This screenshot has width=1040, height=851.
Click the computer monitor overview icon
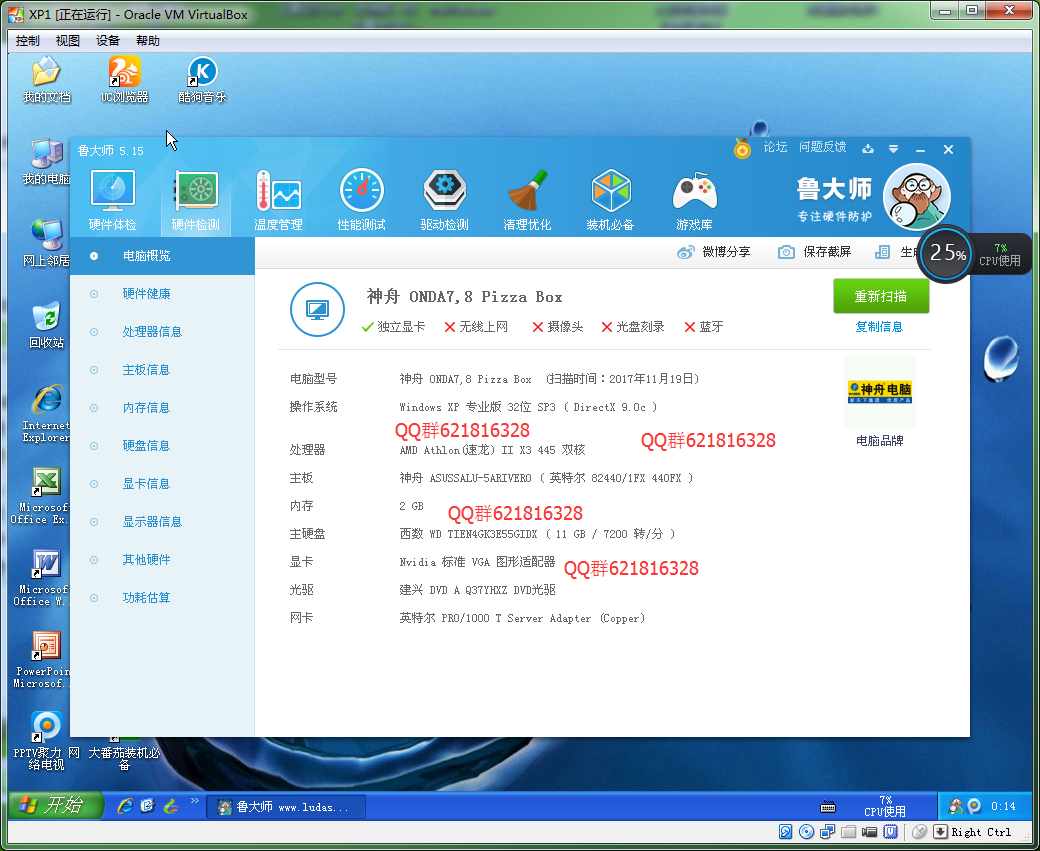317,309
